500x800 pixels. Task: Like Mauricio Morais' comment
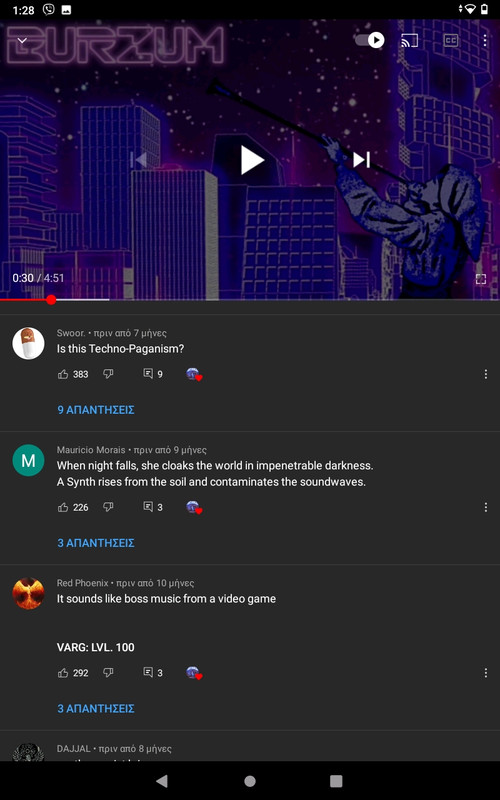click(x=63, y=507)
